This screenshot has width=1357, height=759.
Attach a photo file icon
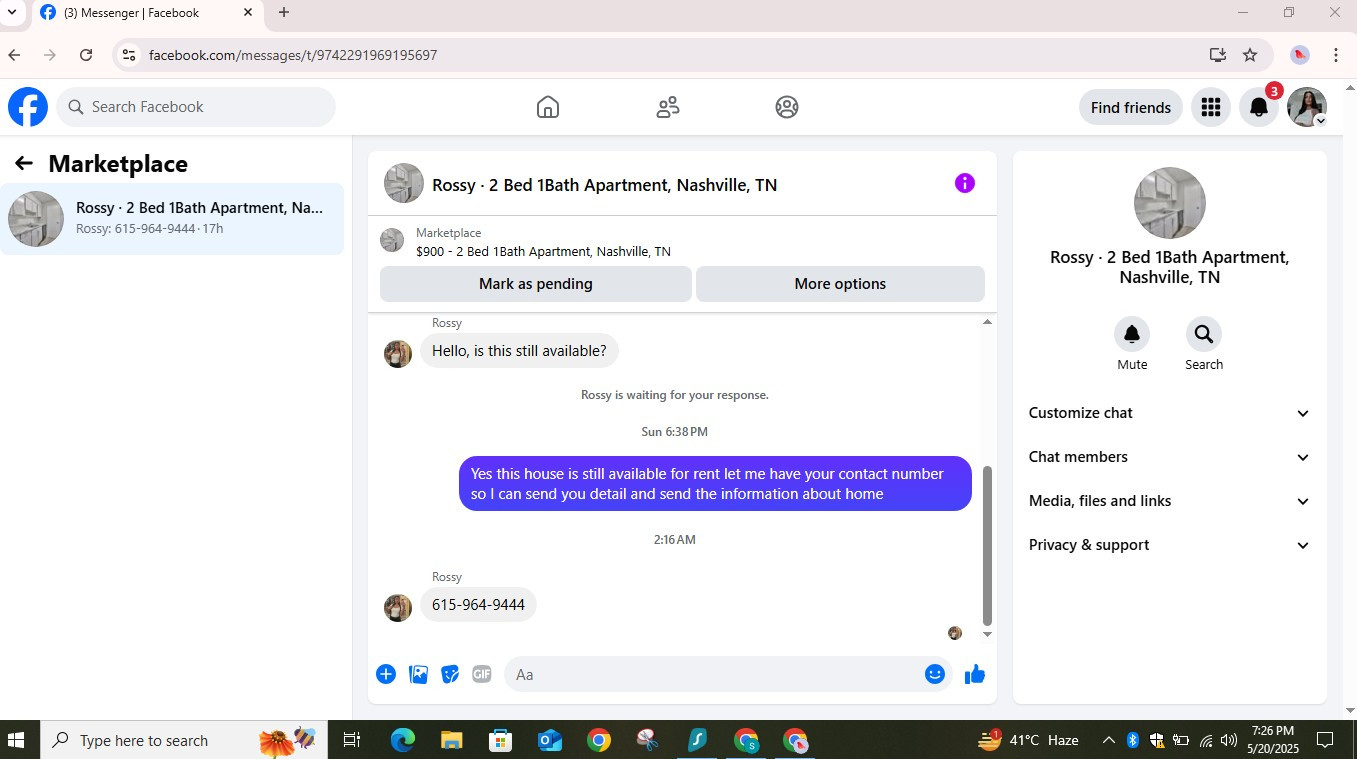[x=418, y=674]
